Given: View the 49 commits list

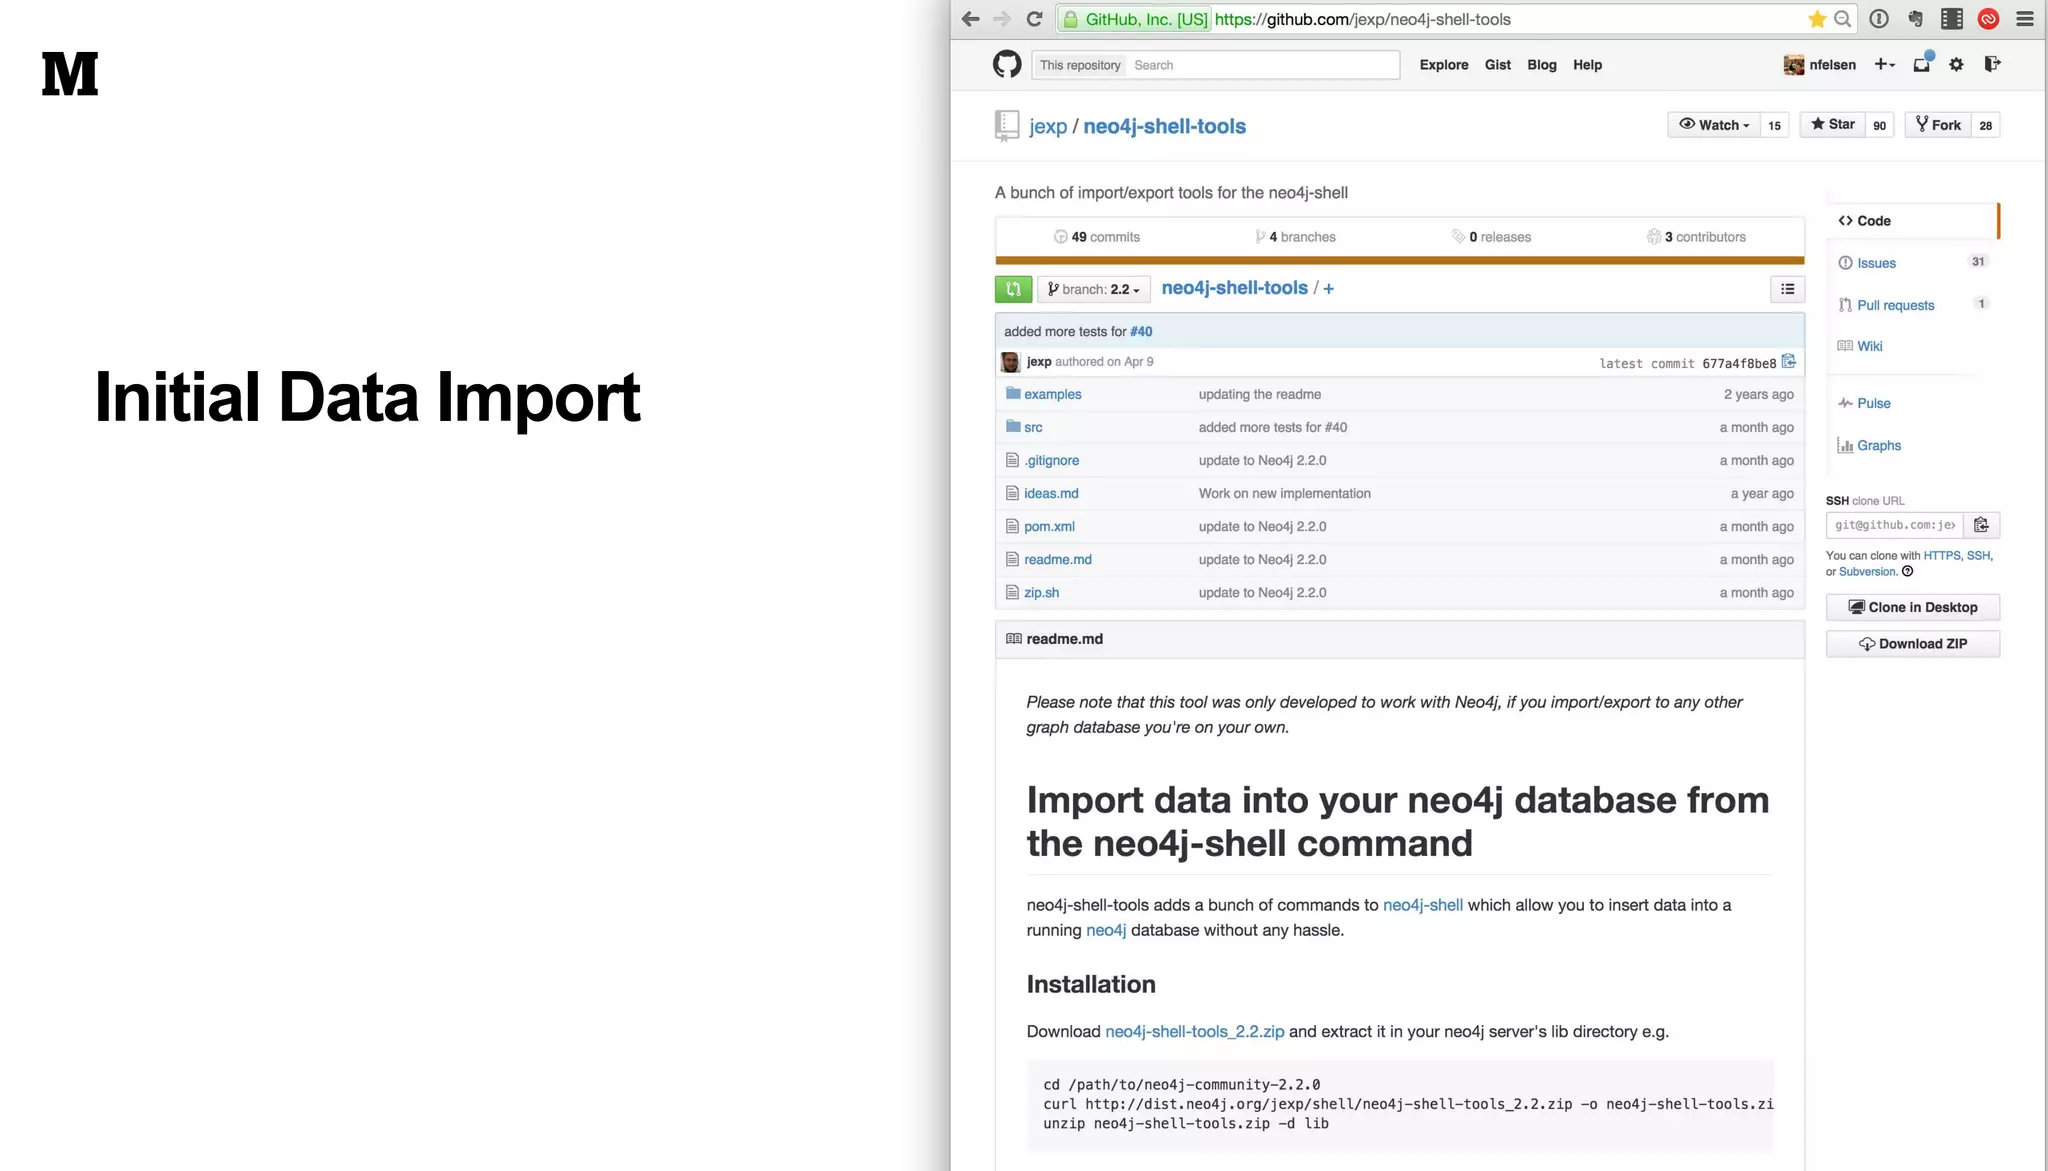Looking at the screenshot, I should 1096,237.
